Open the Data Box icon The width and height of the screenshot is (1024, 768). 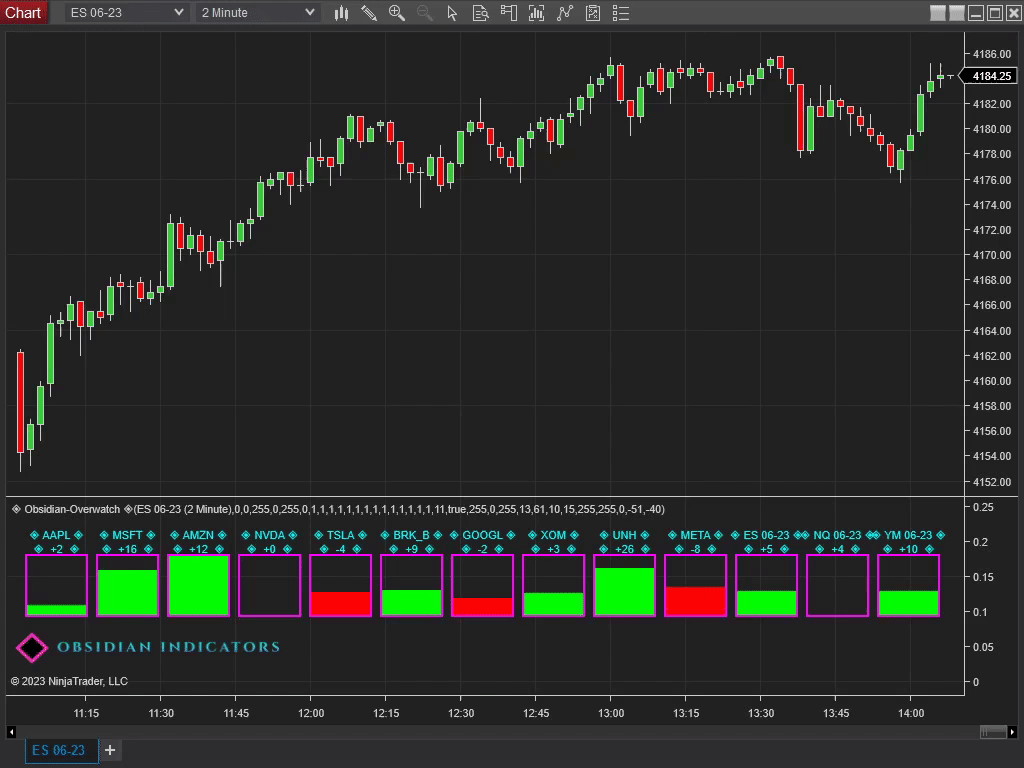click(x=481, y=13)
